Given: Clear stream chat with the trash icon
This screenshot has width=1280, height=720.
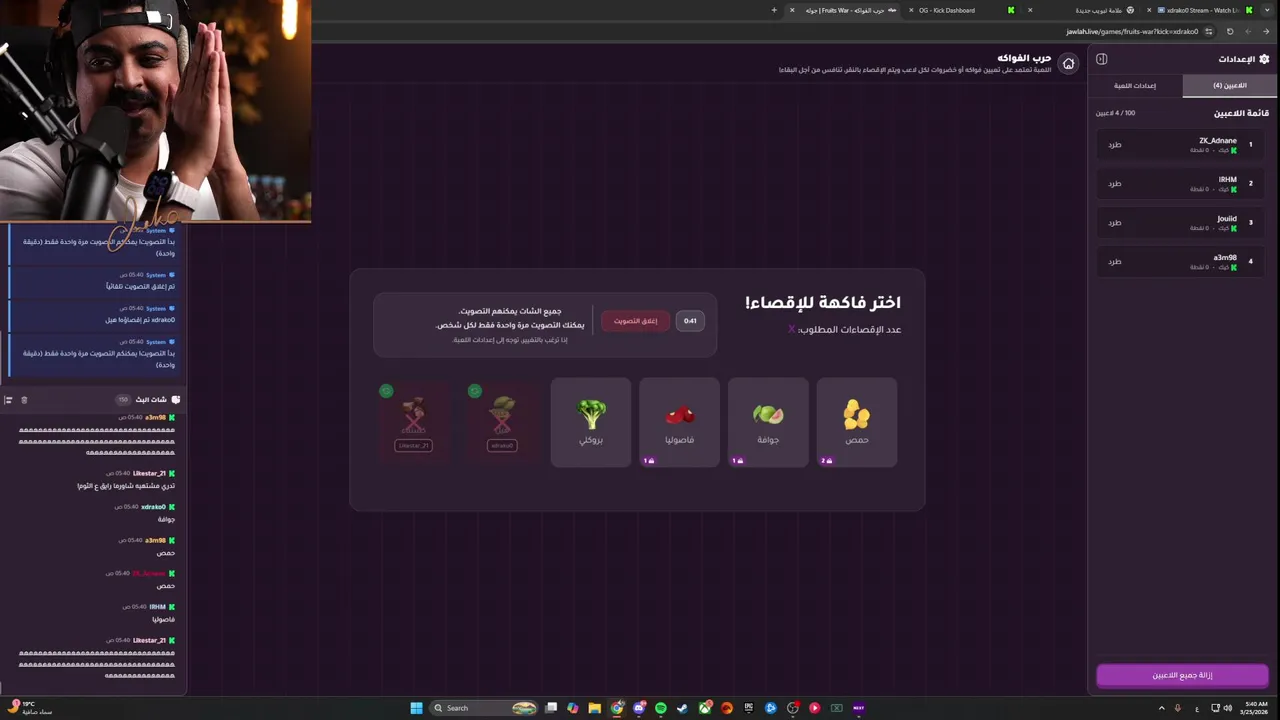Looking at the screenshot, I should 24,400.
